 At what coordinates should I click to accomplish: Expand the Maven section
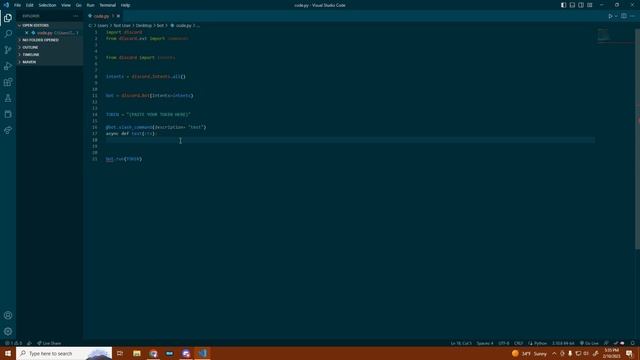(50, 62)
